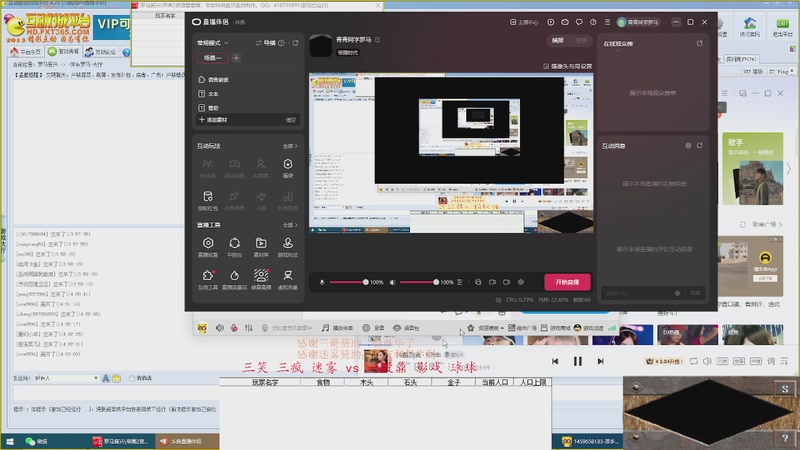This screenshot has height=450, width=800.
Task: Open the cloud icon in title bar
Action: pyautogui.click(x=565, y=22)
